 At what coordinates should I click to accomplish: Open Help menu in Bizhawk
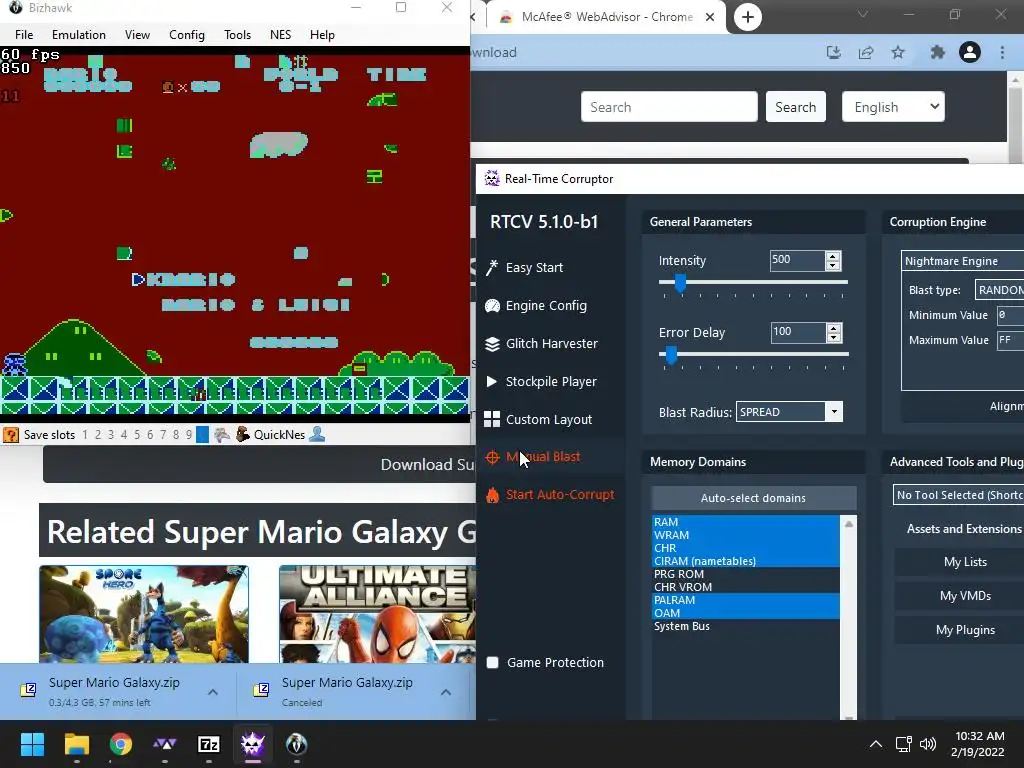pos(323,35)
